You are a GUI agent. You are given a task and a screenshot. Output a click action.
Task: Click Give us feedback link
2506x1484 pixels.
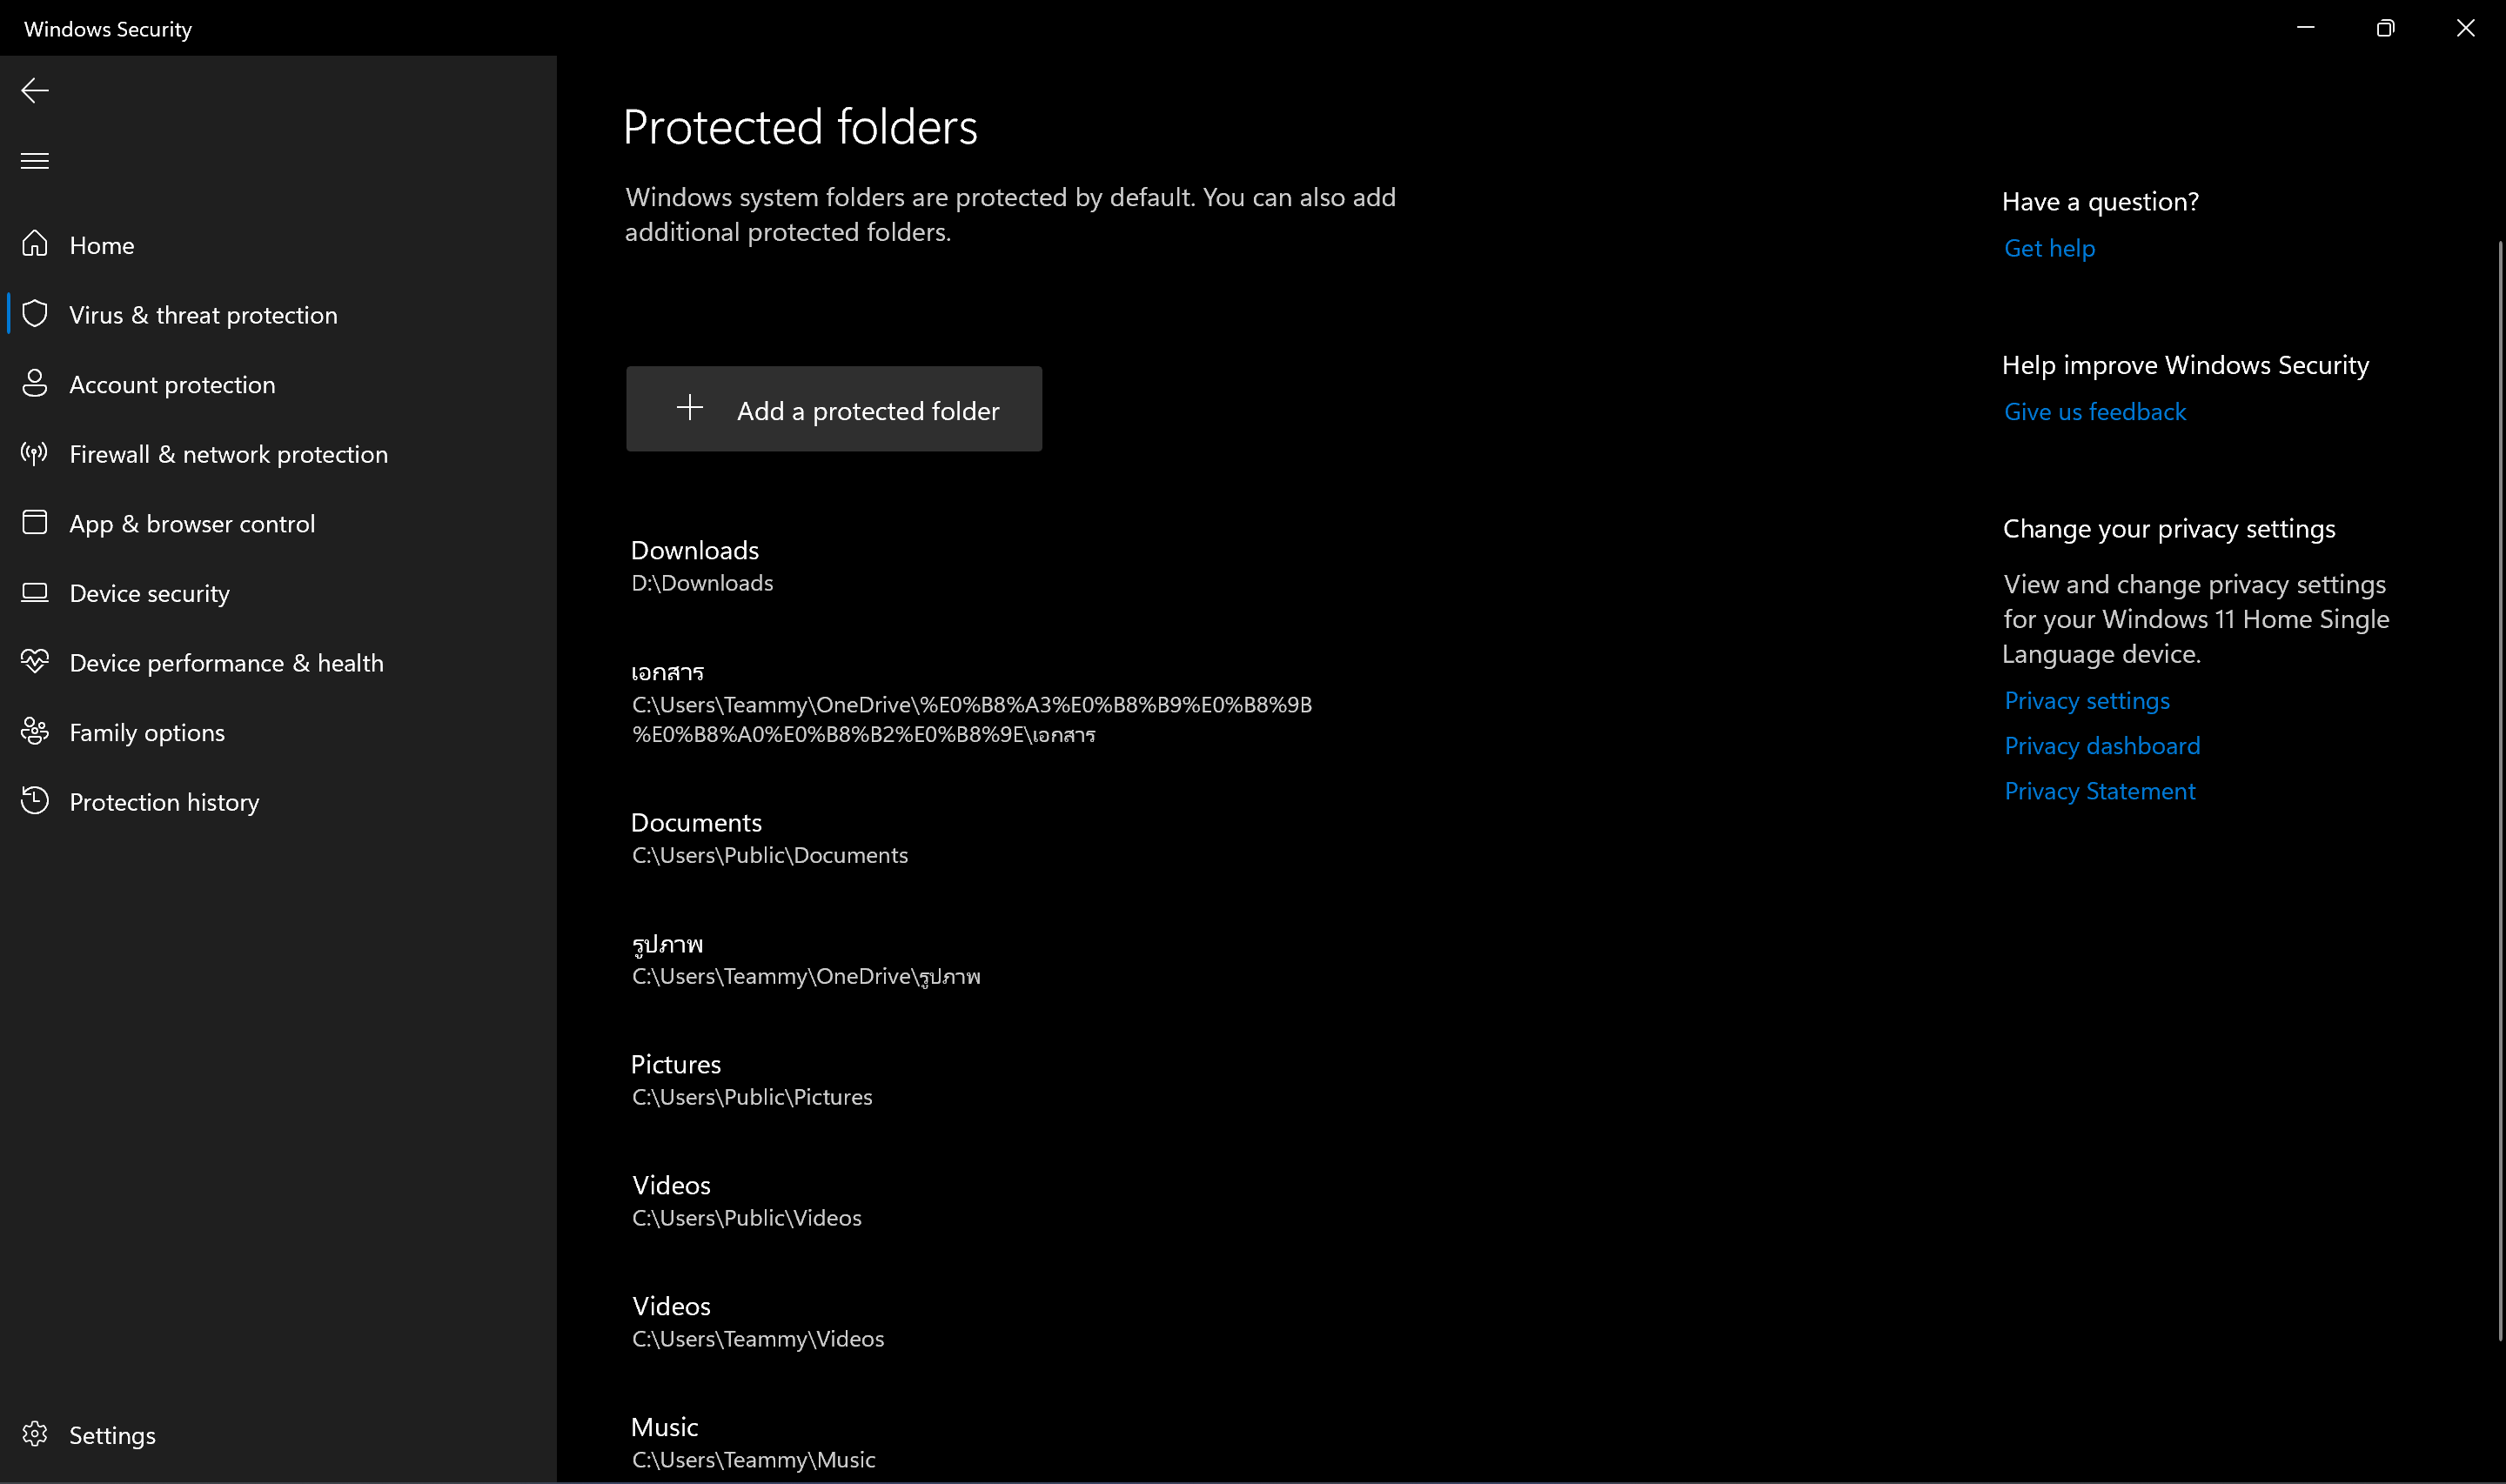pyautogui.click(x=2095, y=412)
